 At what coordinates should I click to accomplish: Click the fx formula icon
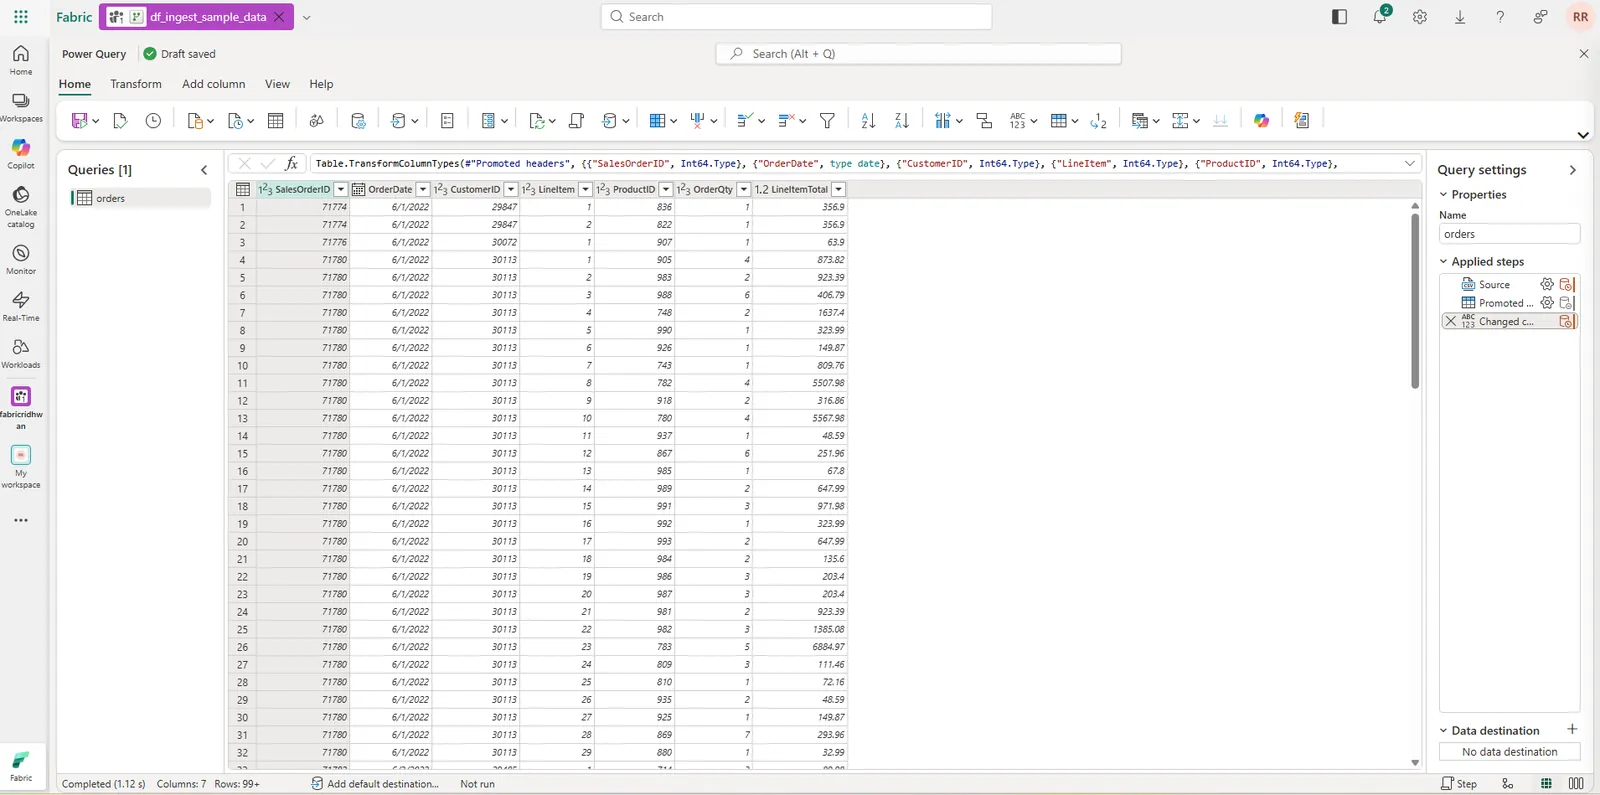pyautogui.click(x=291, y=163)
